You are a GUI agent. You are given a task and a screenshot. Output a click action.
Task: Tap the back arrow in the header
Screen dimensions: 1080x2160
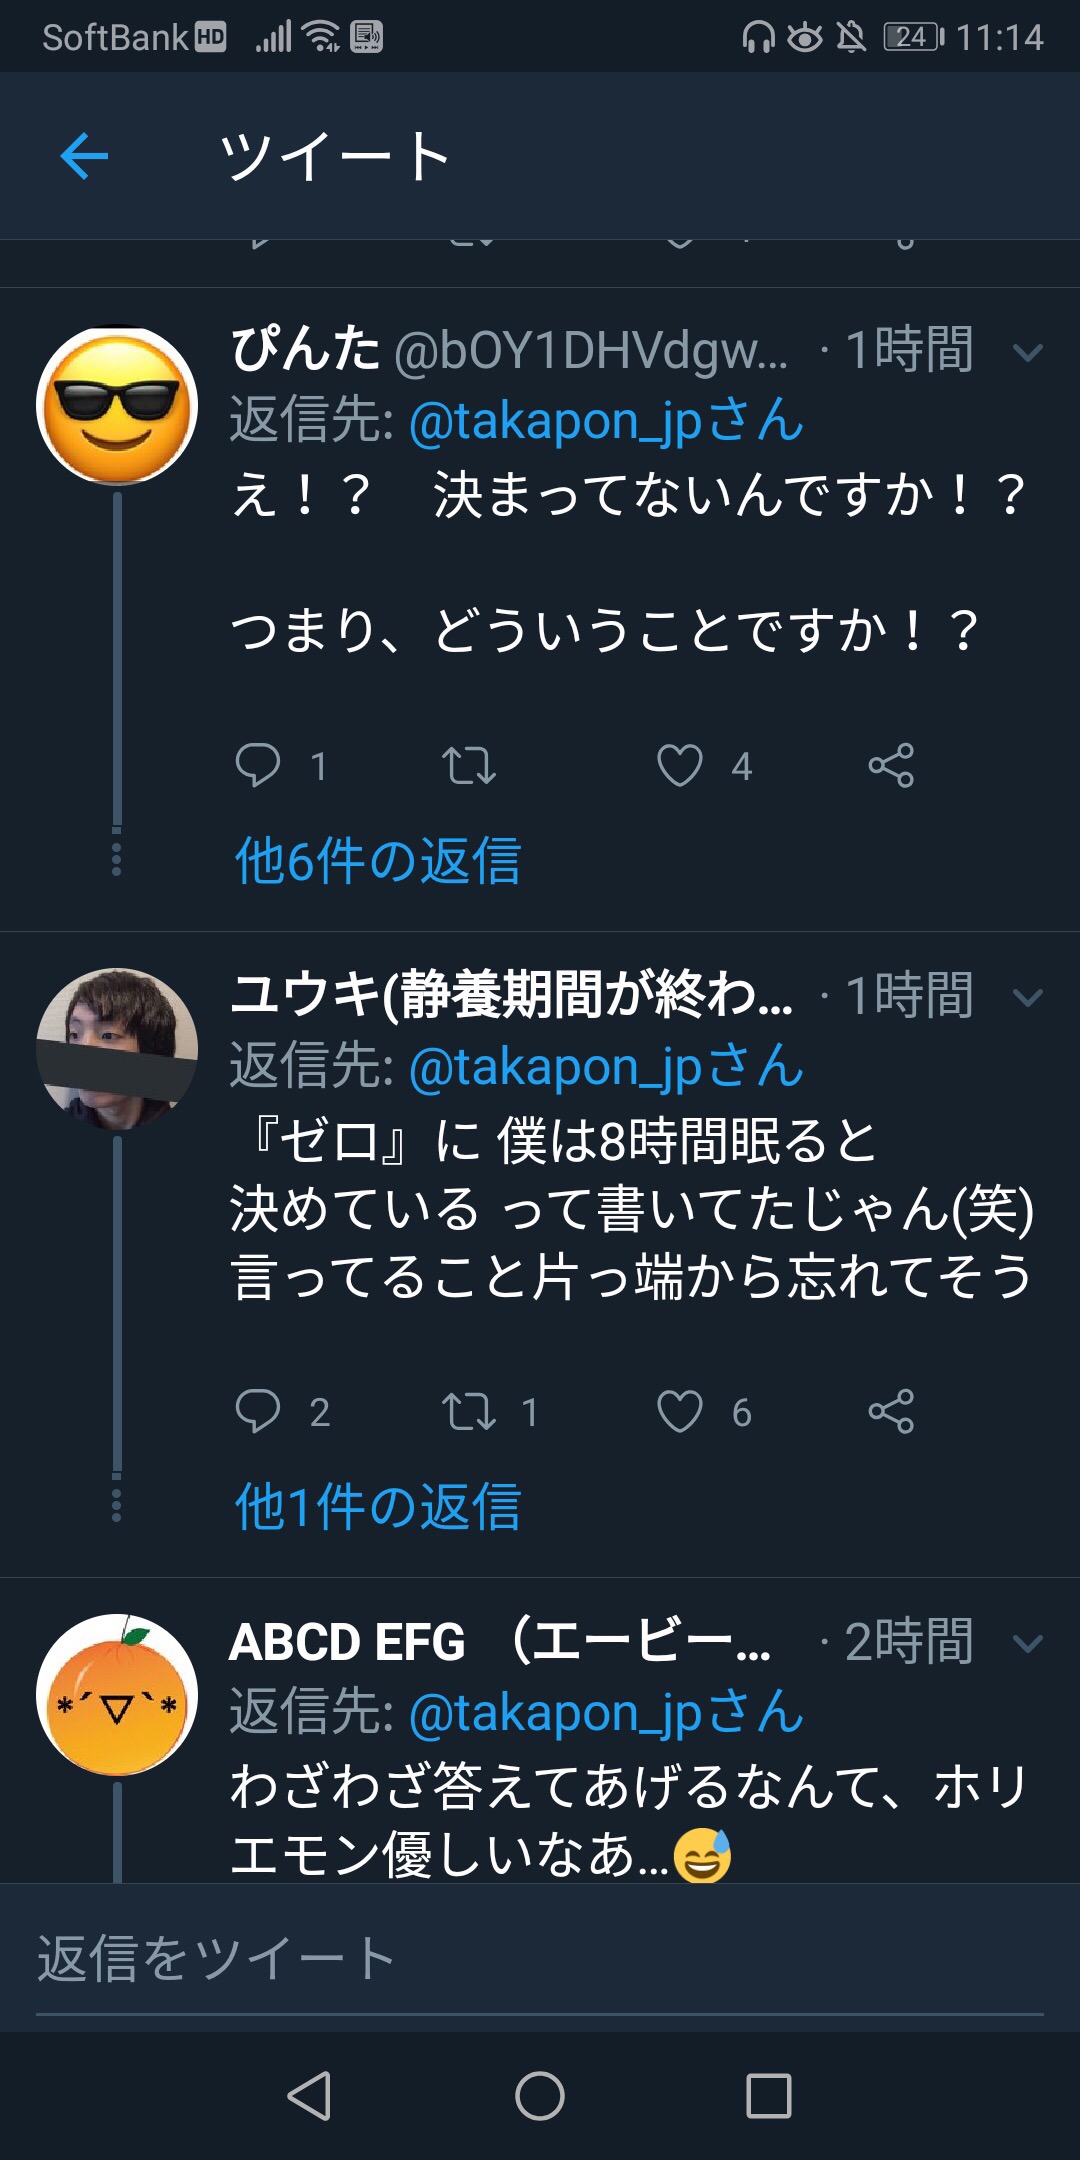click(x=84, y=157)
